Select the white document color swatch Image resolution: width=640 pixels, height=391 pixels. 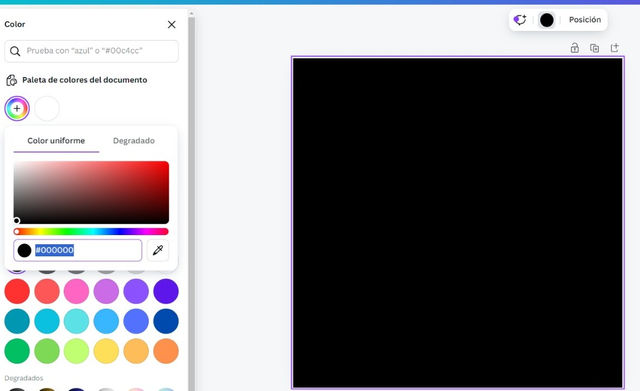(x=47, y=109)
